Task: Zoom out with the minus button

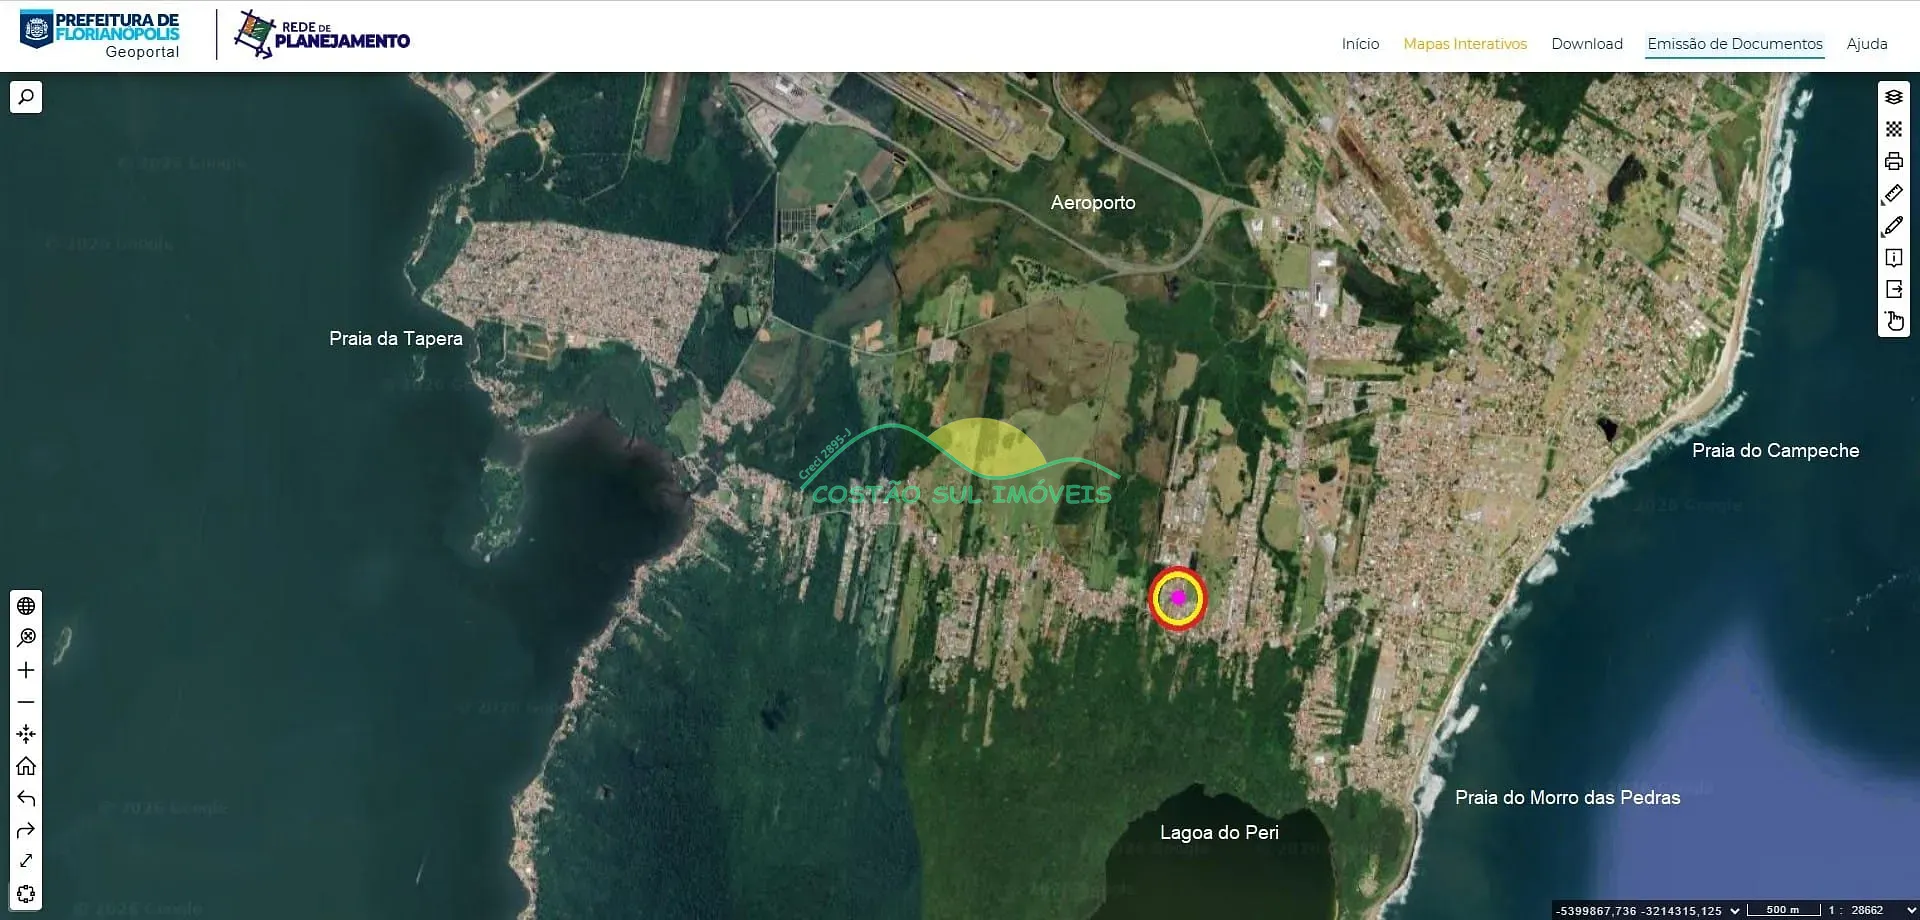Action: coord(26,702)
